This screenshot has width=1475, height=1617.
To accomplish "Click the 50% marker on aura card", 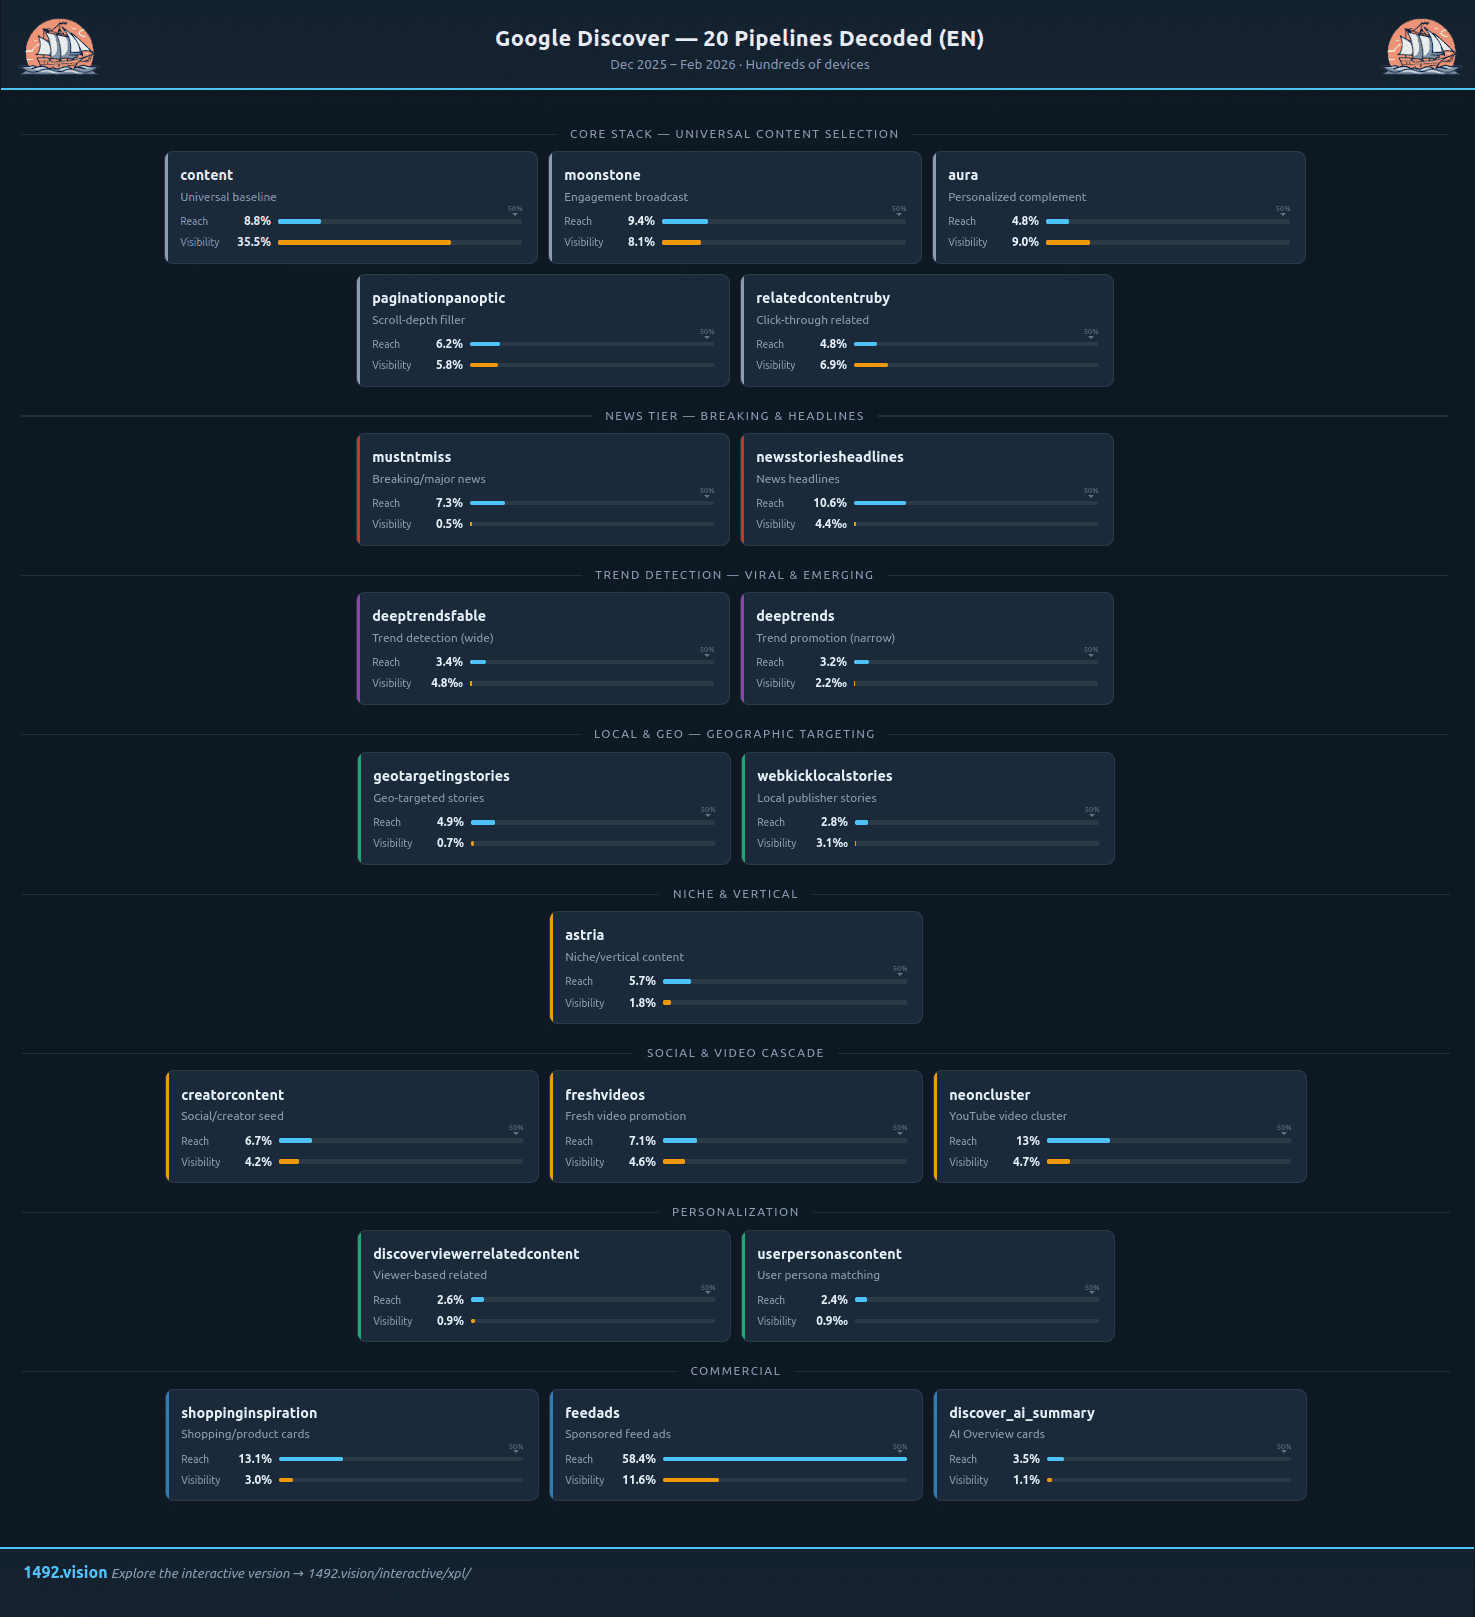I will (1283, 210).
